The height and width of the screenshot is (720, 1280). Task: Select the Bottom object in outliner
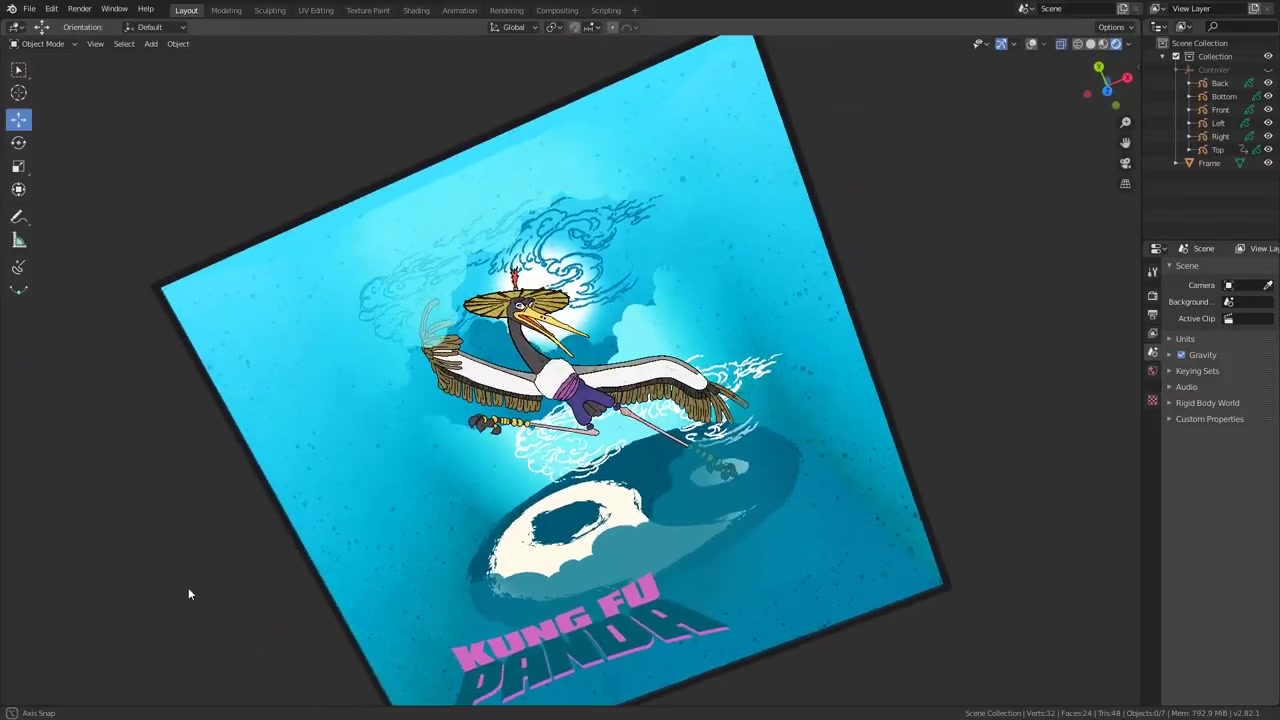tap(1224, 97)
